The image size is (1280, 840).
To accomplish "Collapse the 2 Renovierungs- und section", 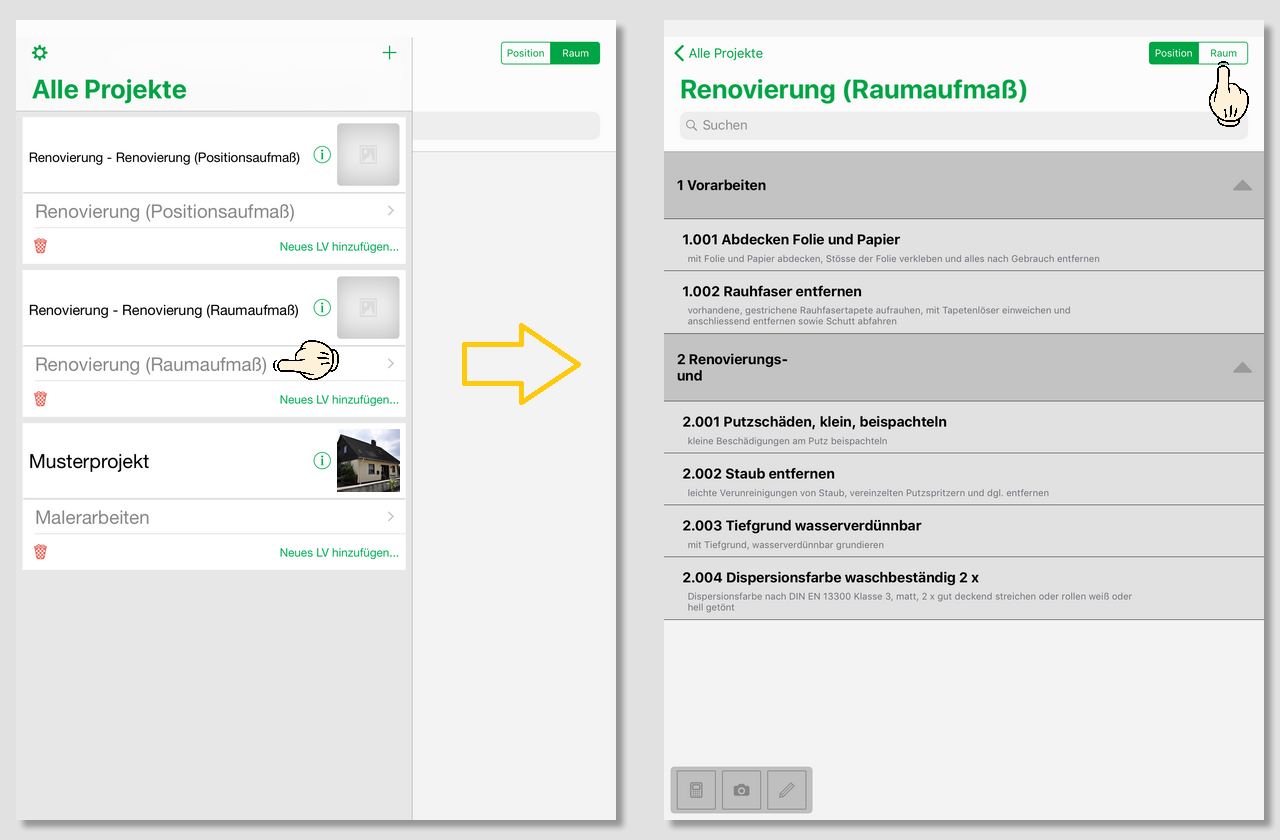I will 1242,367.
